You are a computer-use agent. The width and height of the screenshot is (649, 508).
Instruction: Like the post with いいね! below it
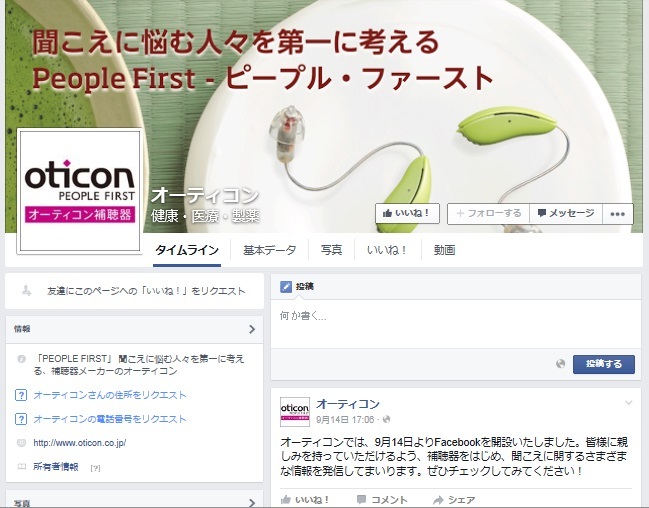point(305,500)
